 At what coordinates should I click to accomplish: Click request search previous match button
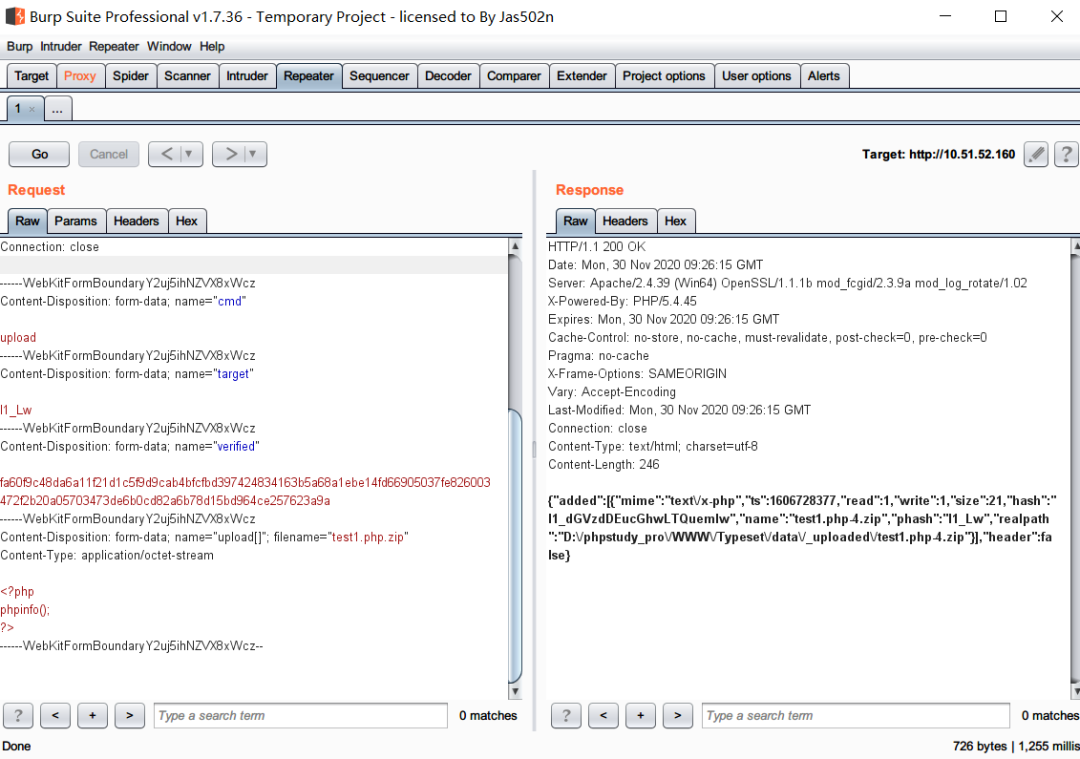55,716
